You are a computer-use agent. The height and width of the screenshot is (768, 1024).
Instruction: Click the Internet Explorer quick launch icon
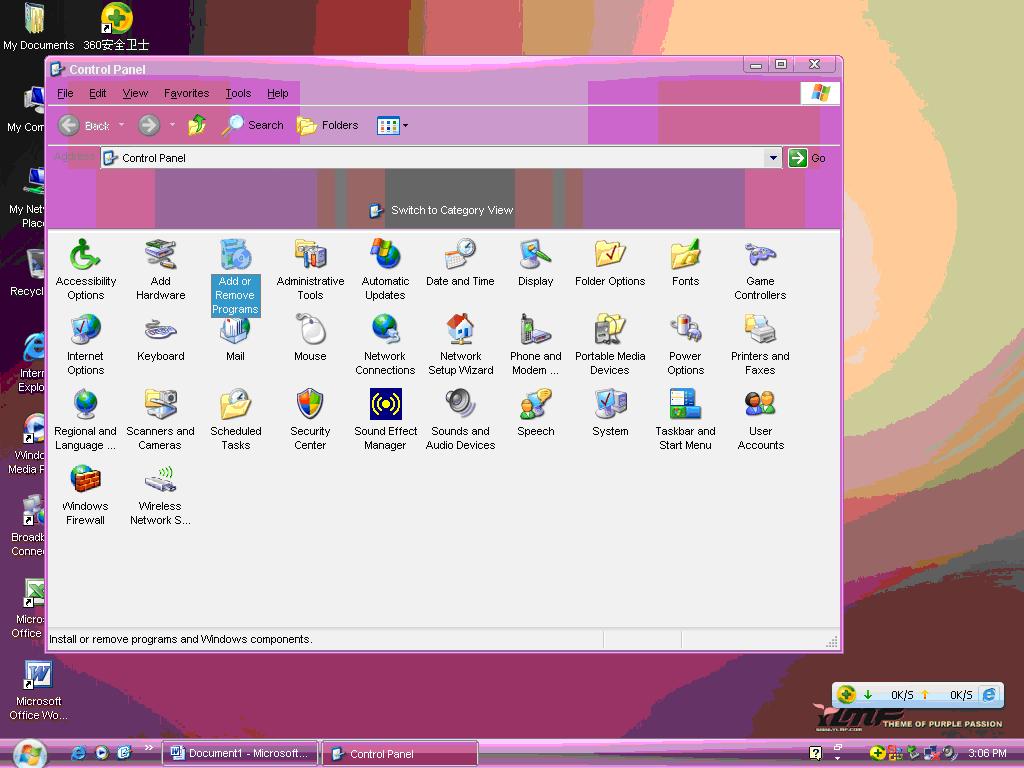pyautogui.click(x=78, y=753)
